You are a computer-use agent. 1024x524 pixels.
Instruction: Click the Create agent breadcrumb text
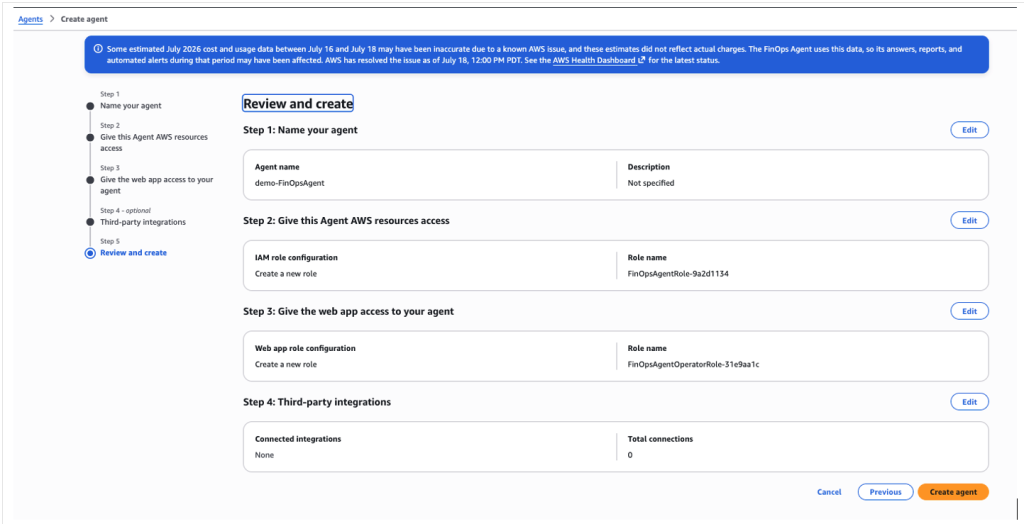coord(84,19)
